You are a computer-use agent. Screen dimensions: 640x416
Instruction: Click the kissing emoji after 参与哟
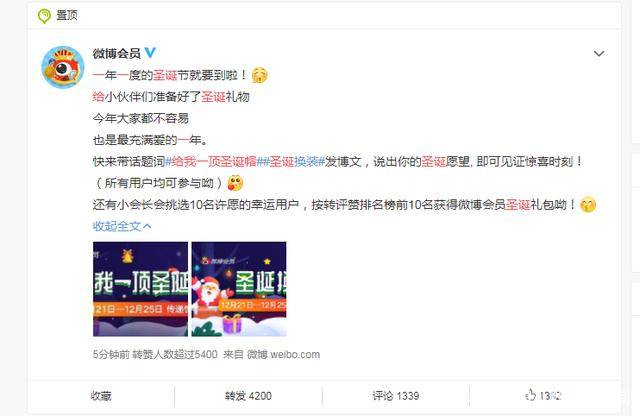click(x=235, y=183)
